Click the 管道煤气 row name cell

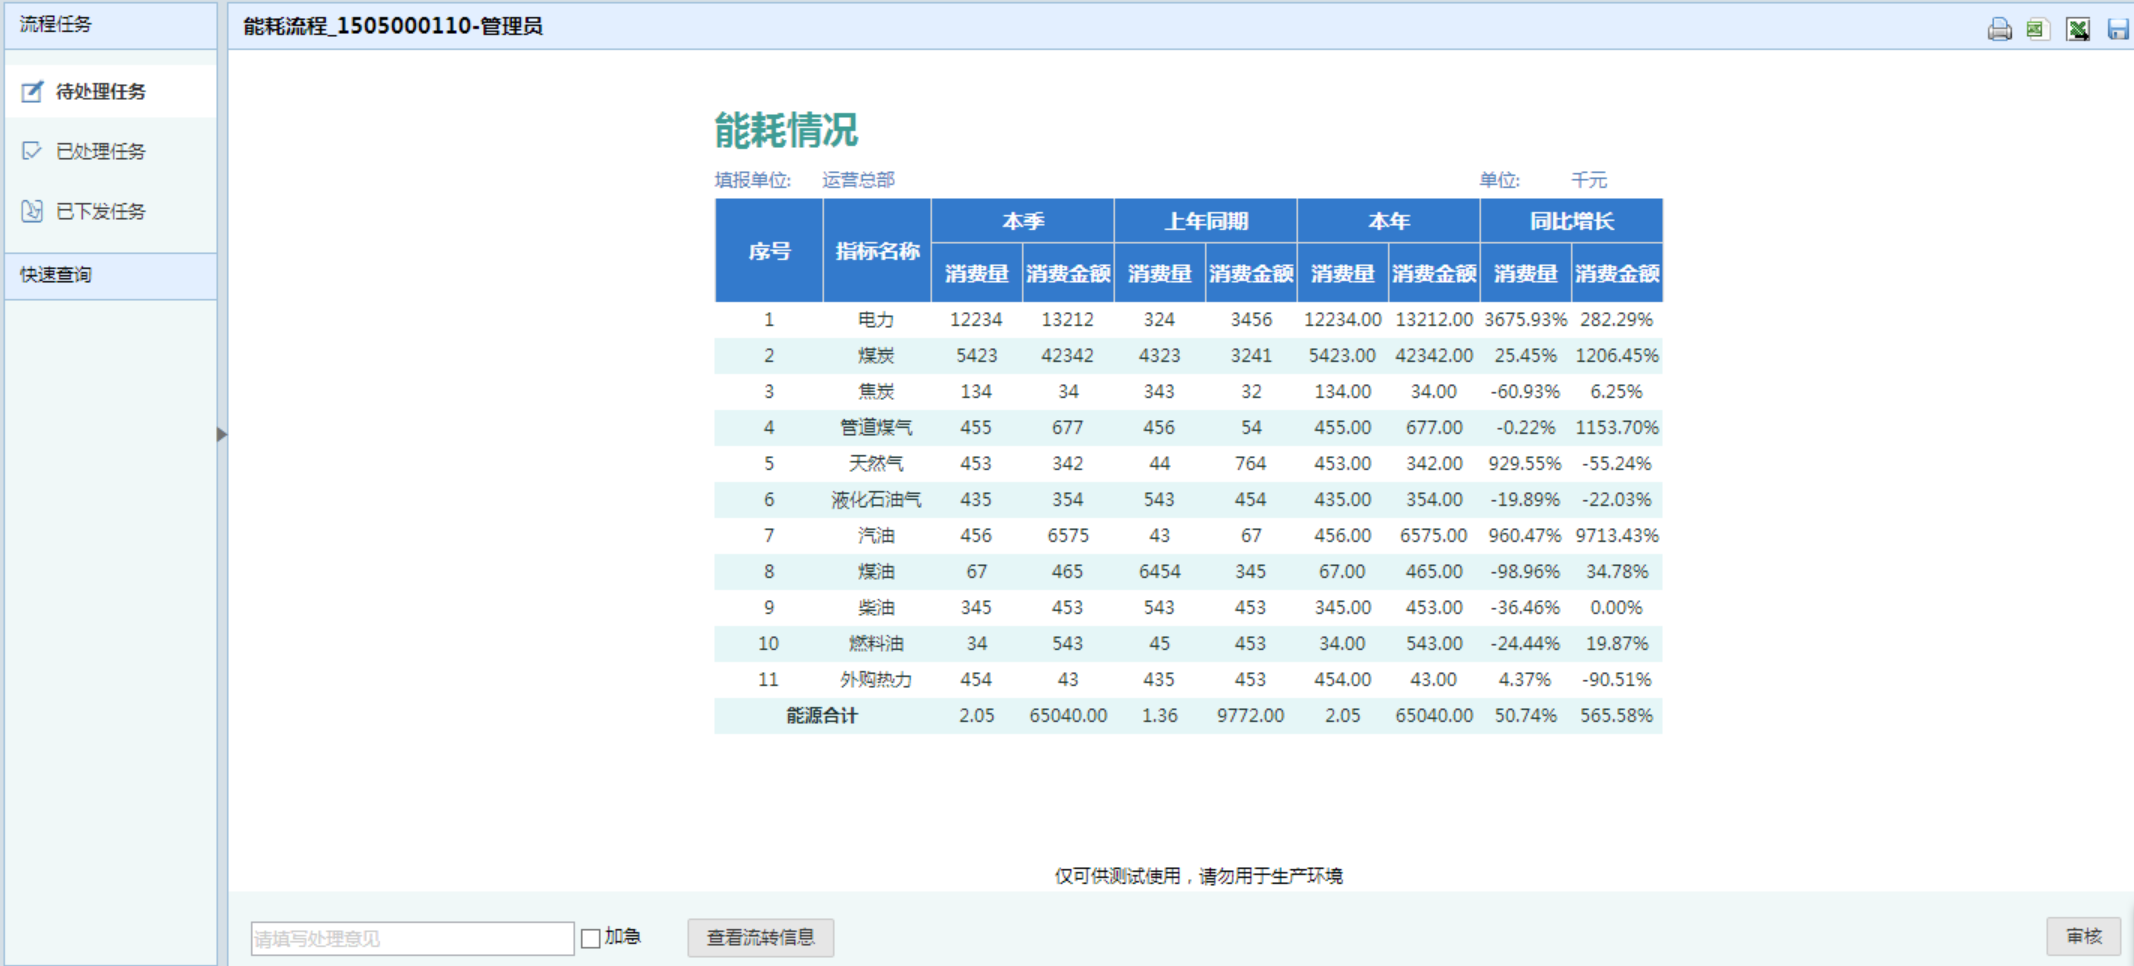click(x=876, y=428)
